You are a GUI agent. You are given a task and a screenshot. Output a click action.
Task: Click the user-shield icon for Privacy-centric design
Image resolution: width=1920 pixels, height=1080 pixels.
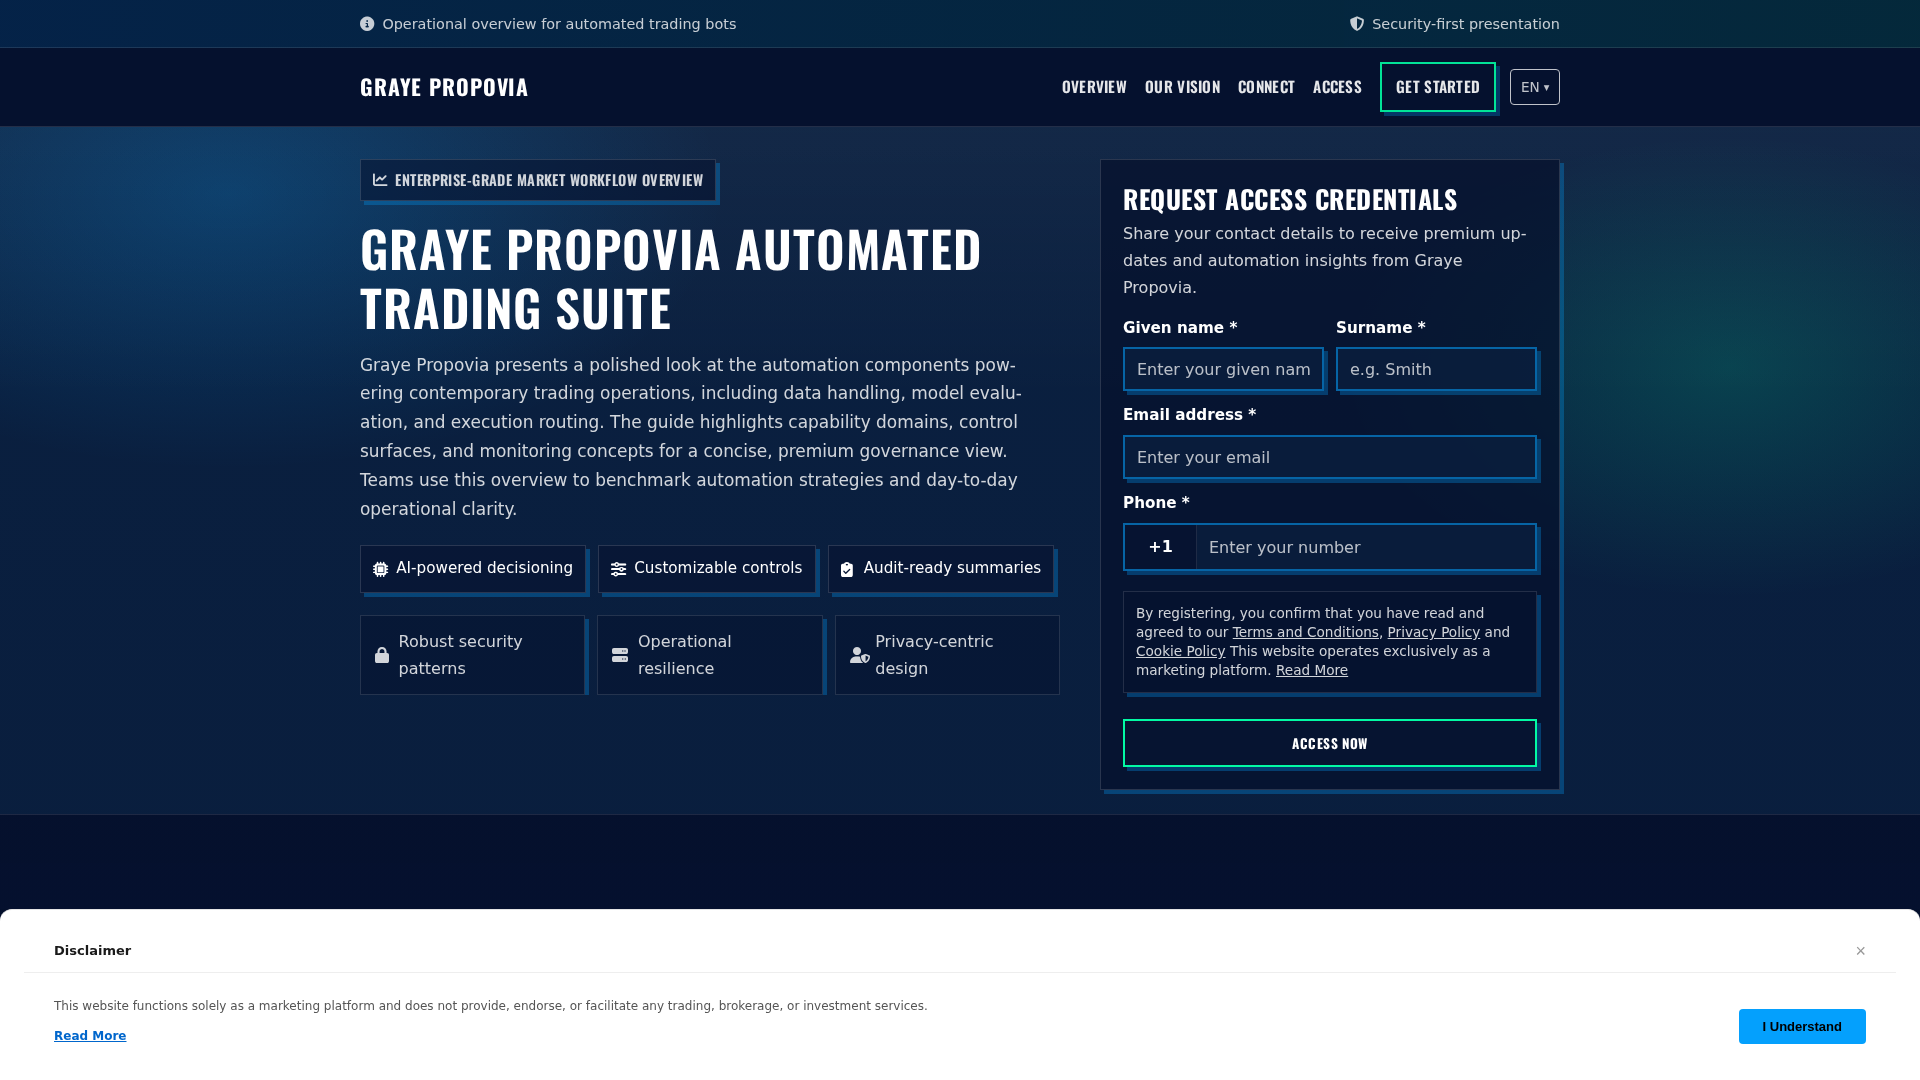860,655
